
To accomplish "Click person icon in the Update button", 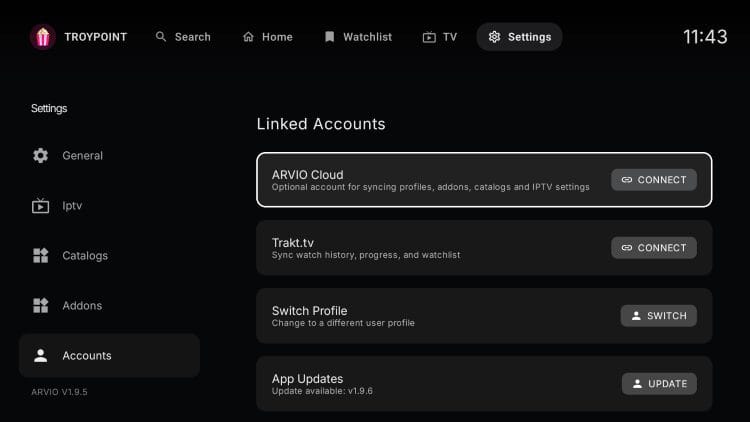I will pyautogui.click(x=637, y=384).
